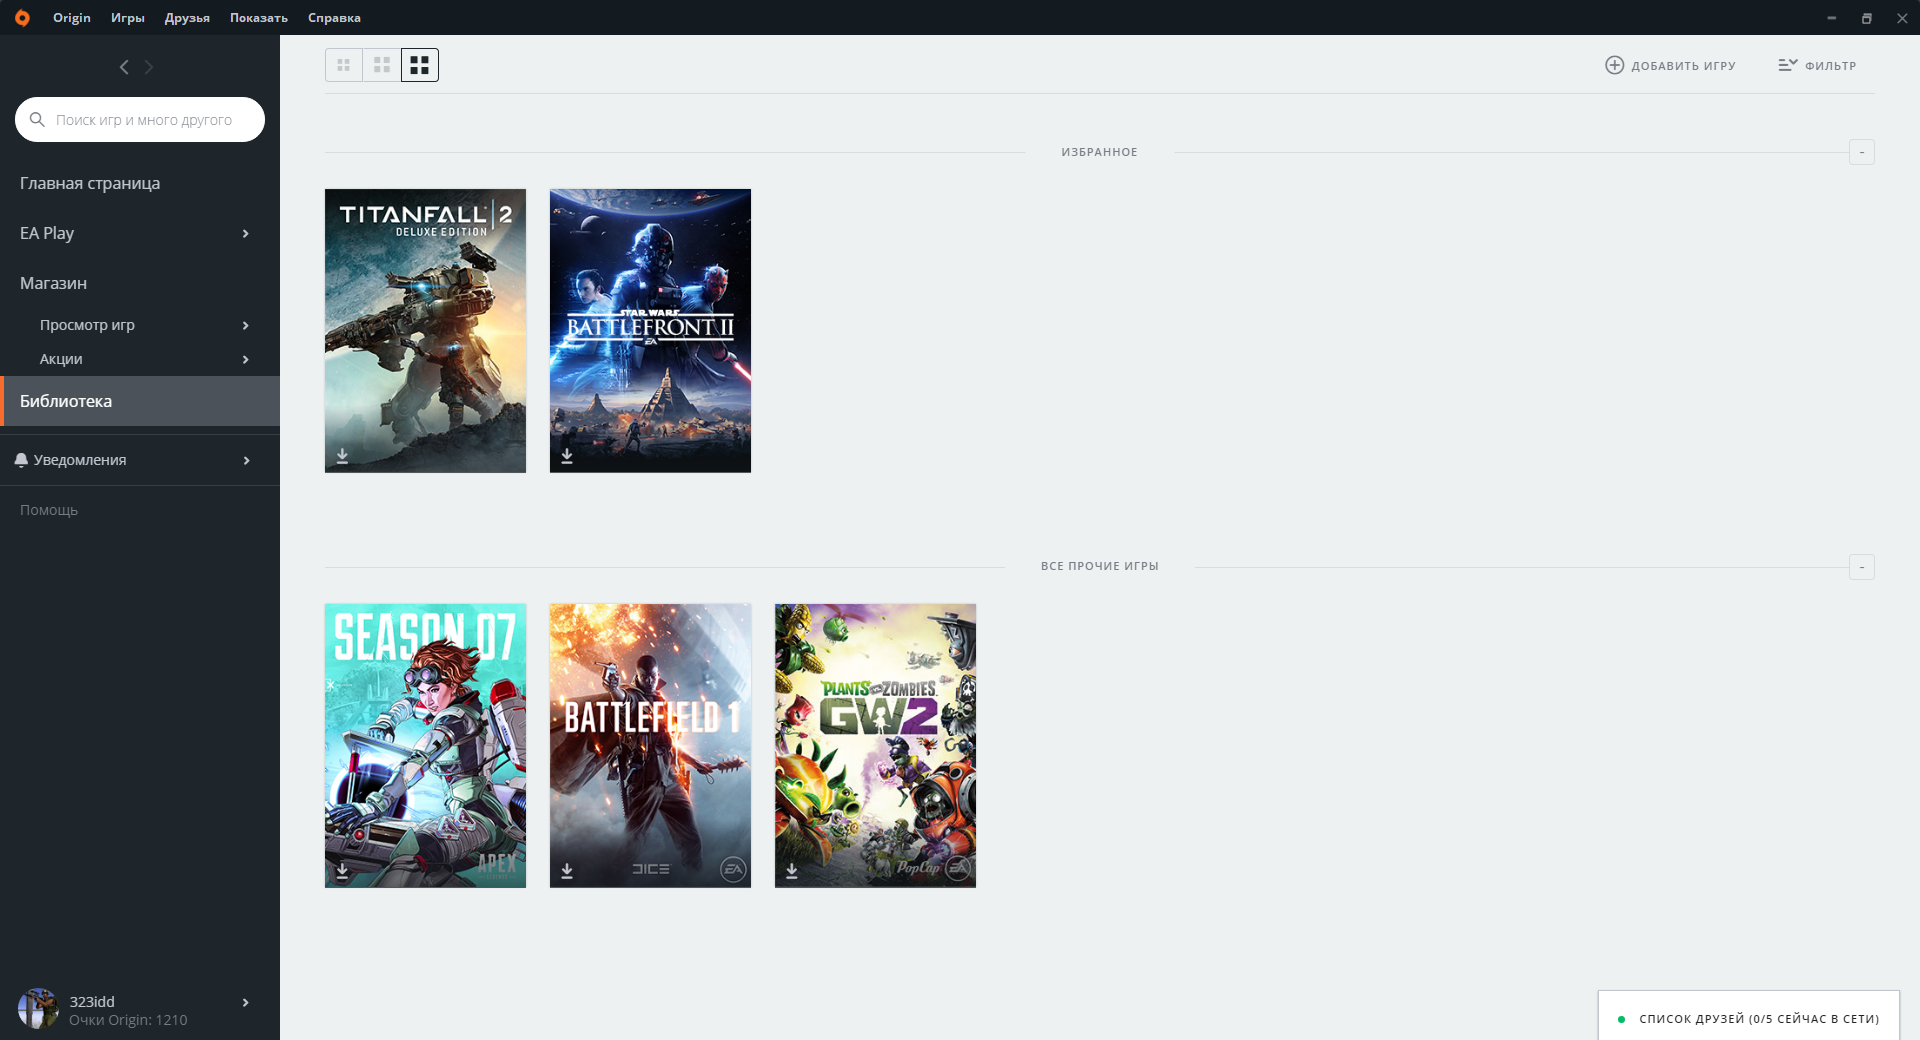Expand the 323idd profile menu arrow
Image resolution: width=1920 pixels, height=1040 pixels.
[246, 1002]
